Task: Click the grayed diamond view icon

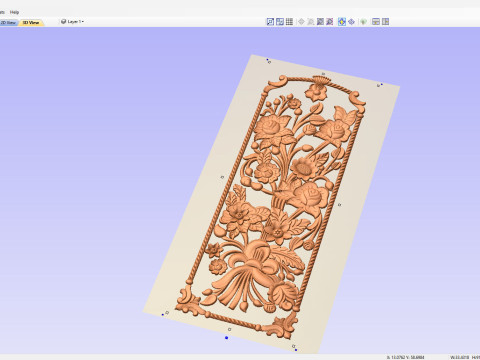Action: click(301, 22)
